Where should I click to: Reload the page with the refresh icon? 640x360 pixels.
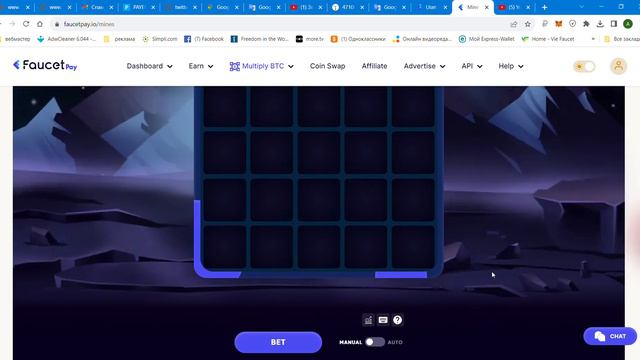pyautogui.click(x=26, y=24)
